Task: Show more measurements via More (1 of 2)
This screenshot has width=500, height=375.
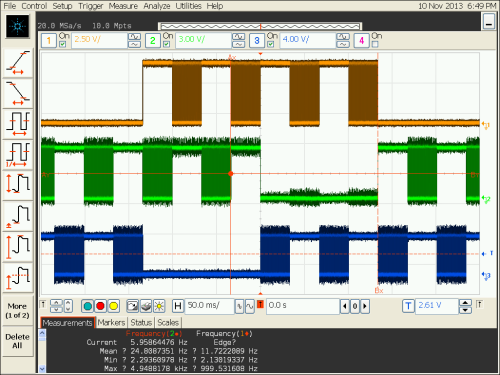Action: (18, 310)
